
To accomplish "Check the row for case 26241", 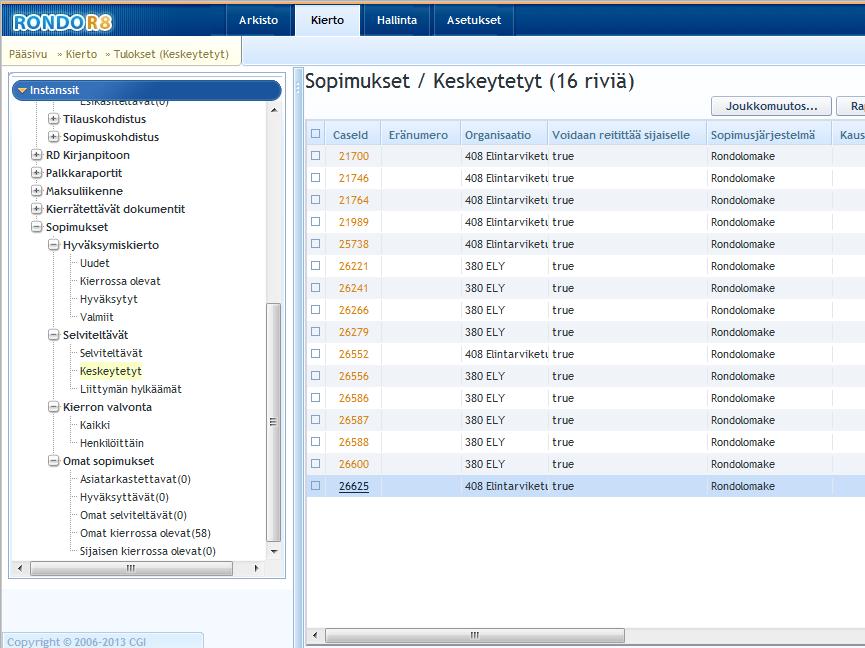I will [316, 287].
